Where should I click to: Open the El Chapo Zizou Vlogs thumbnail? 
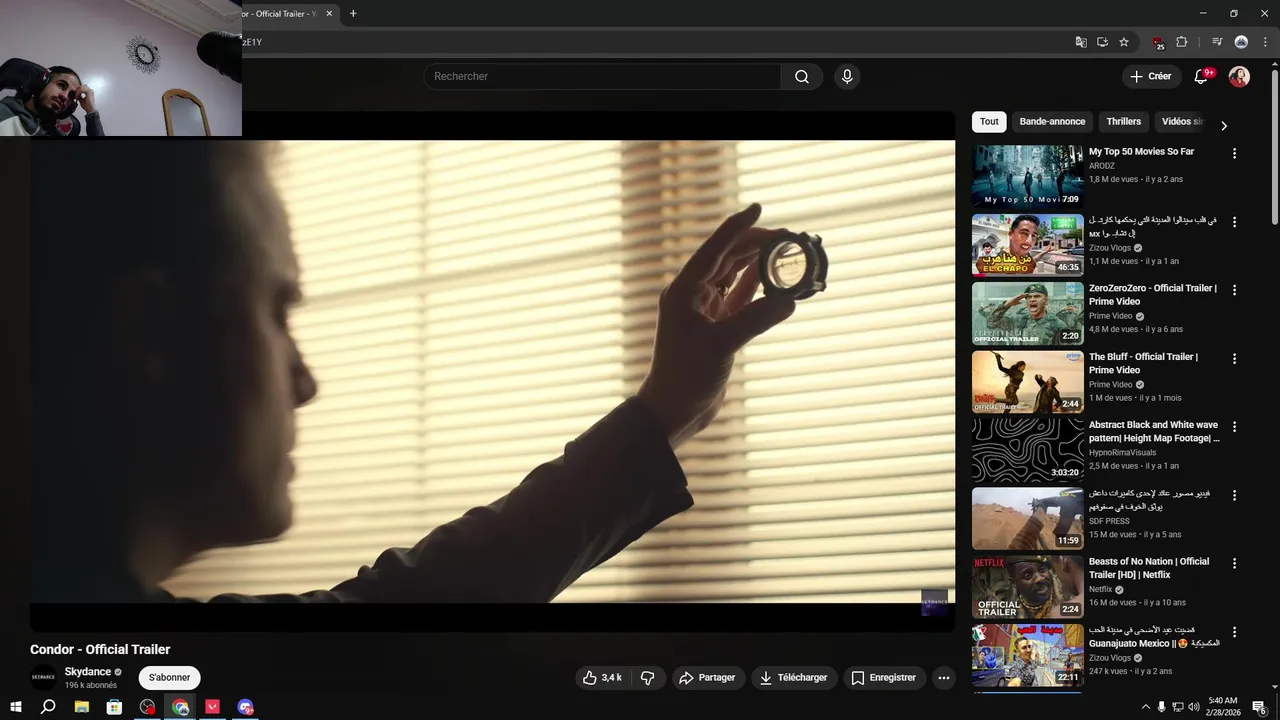point(1028,244)
